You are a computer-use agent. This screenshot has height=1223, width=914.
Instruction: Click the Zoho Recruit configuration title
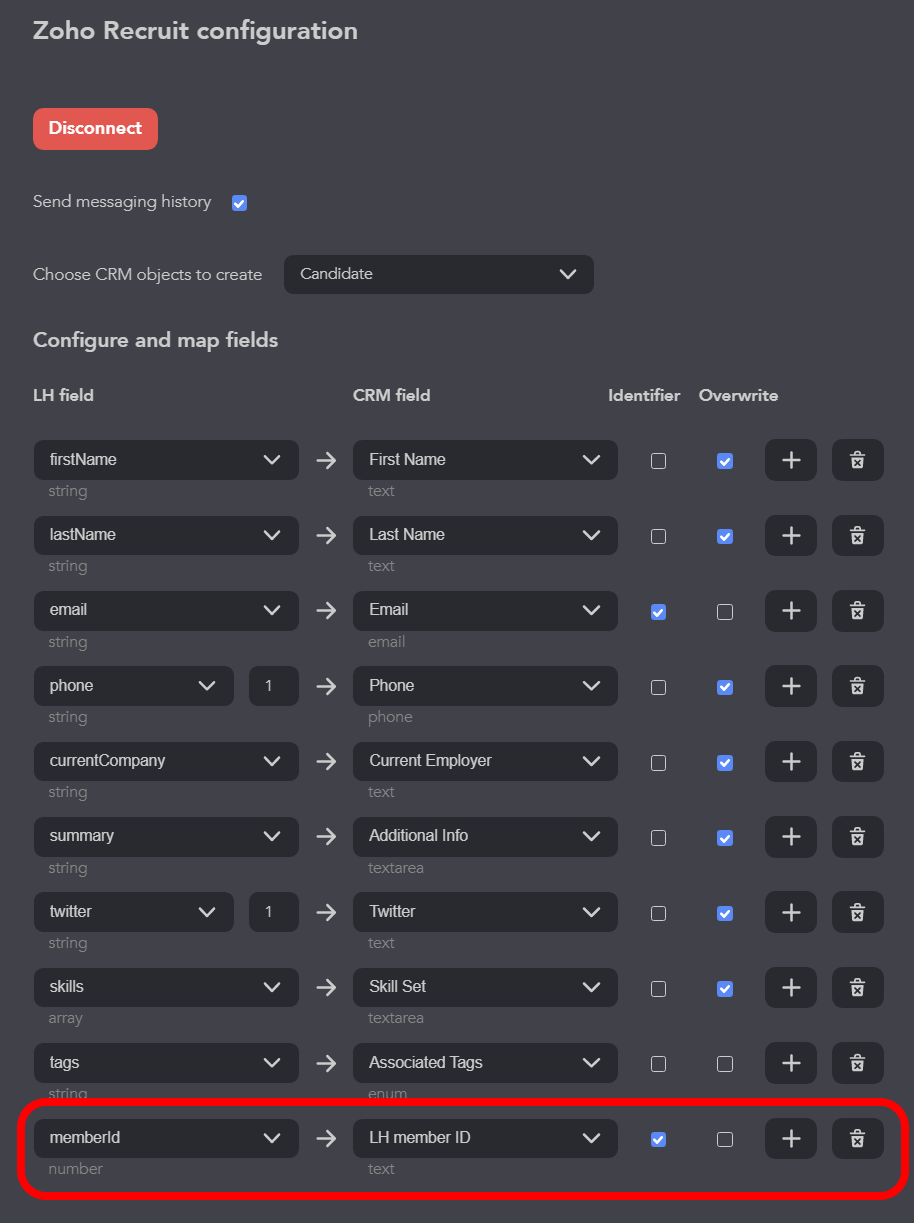(195, 31)
